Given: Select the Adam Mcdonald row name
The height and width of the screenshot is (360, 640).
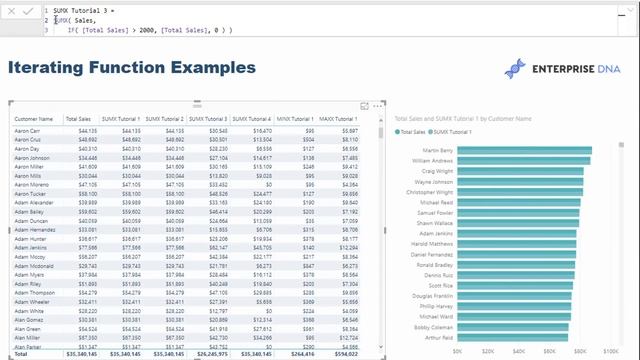Looking at the screenshot, I should (34, 266).
